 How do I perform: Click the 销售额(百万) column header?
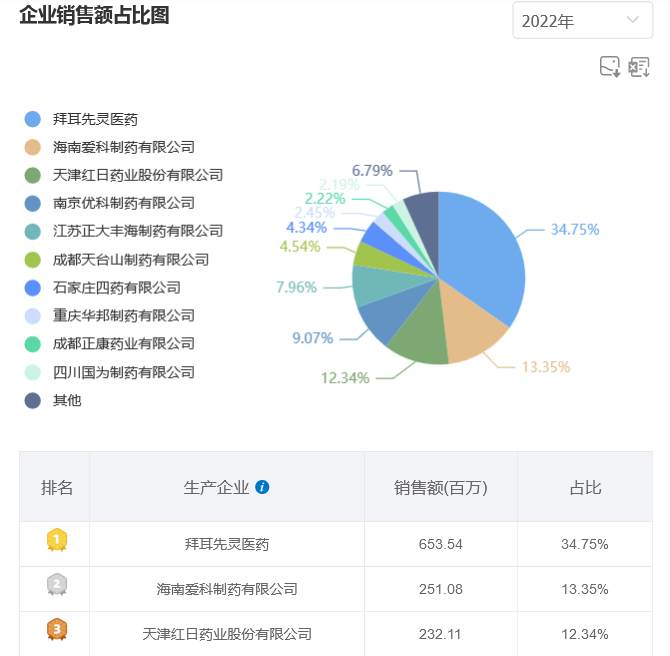[440, 487]
